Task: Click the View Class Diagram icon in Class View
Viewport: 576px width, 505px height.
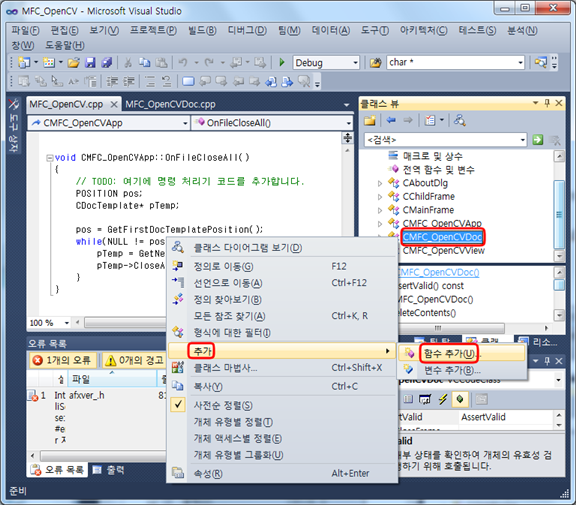Action: pyautogui.click(x=460, y=120)
